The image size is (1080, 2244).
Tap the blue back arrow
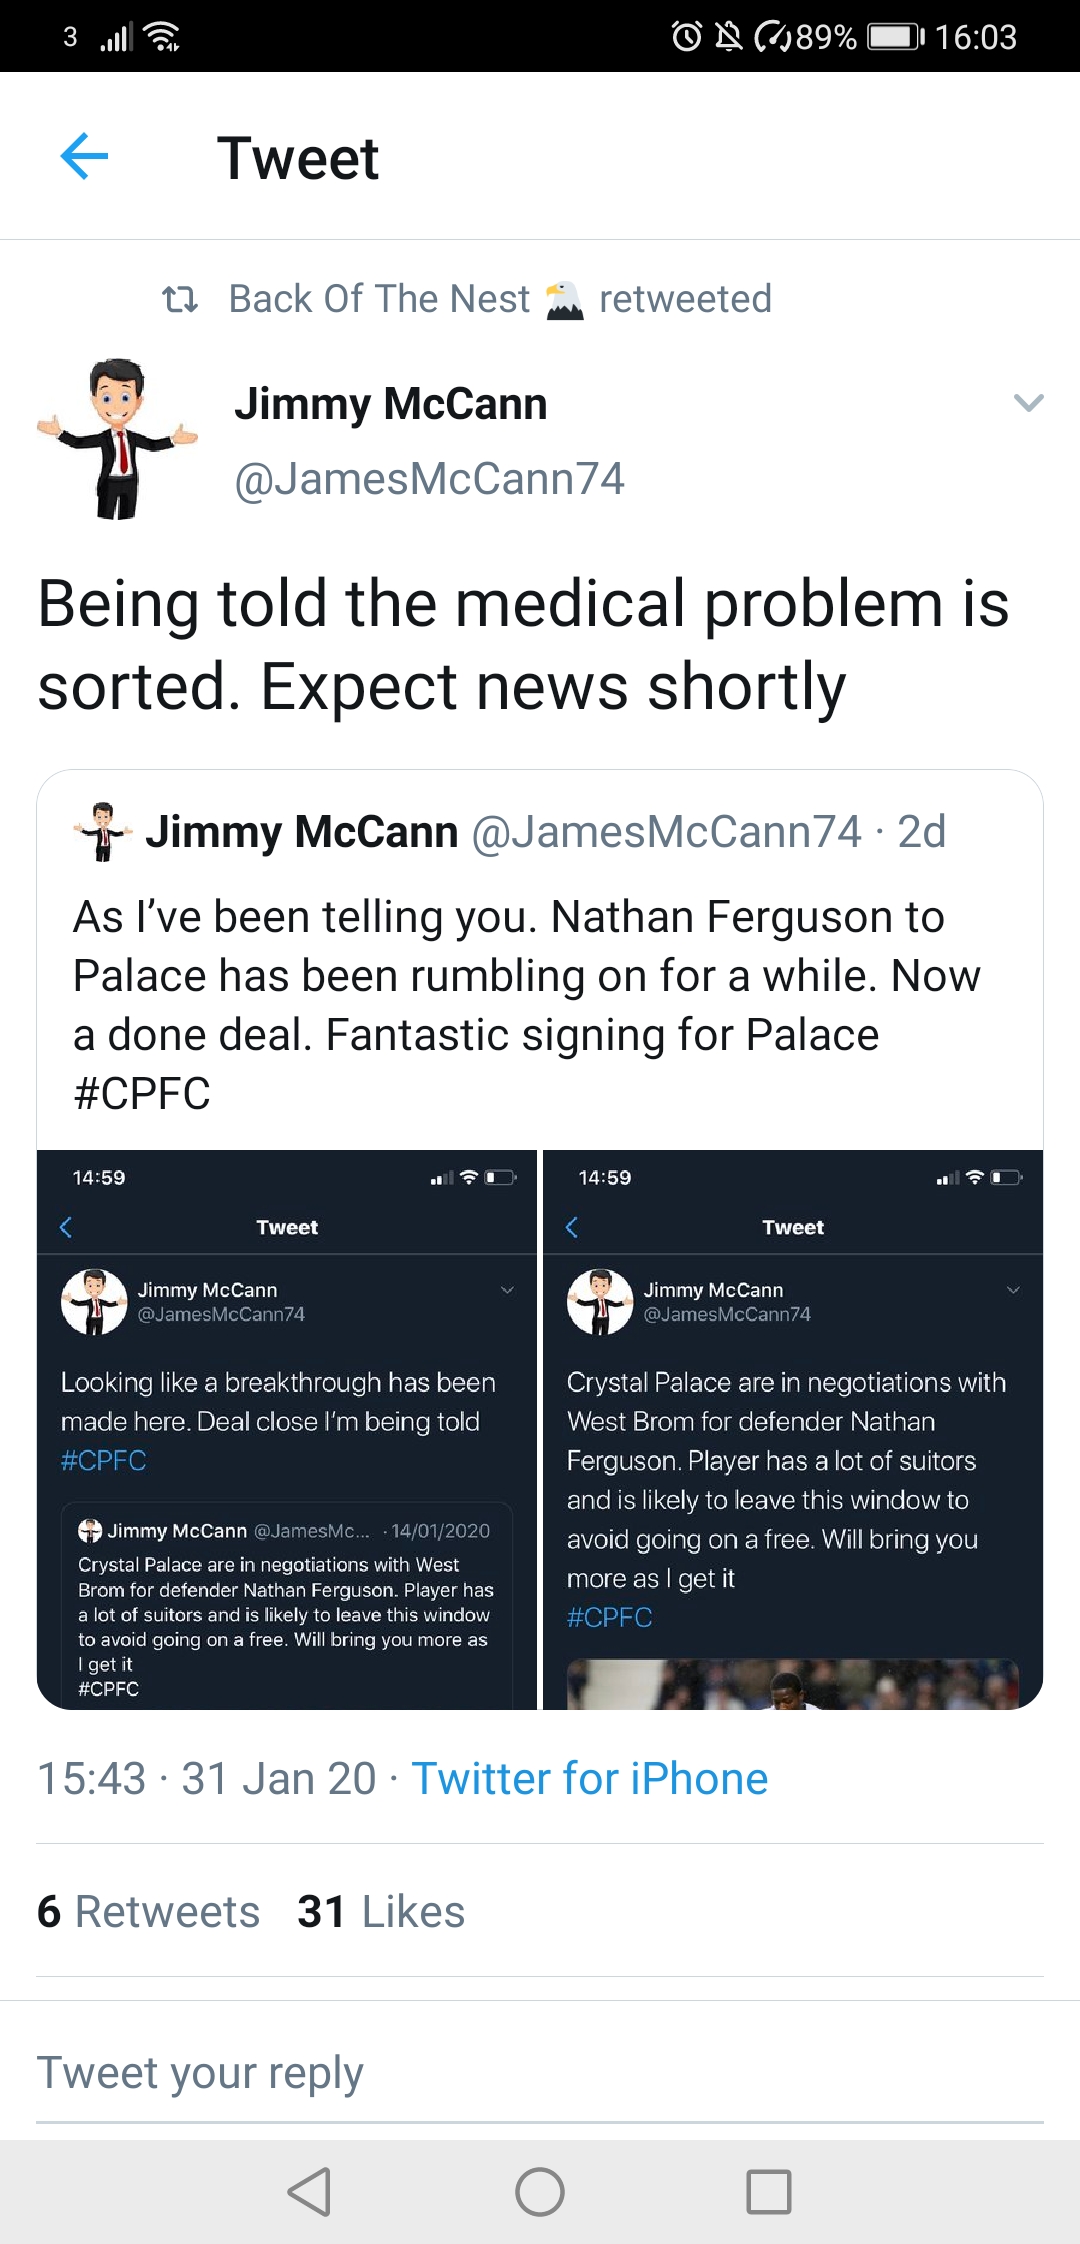84,157
